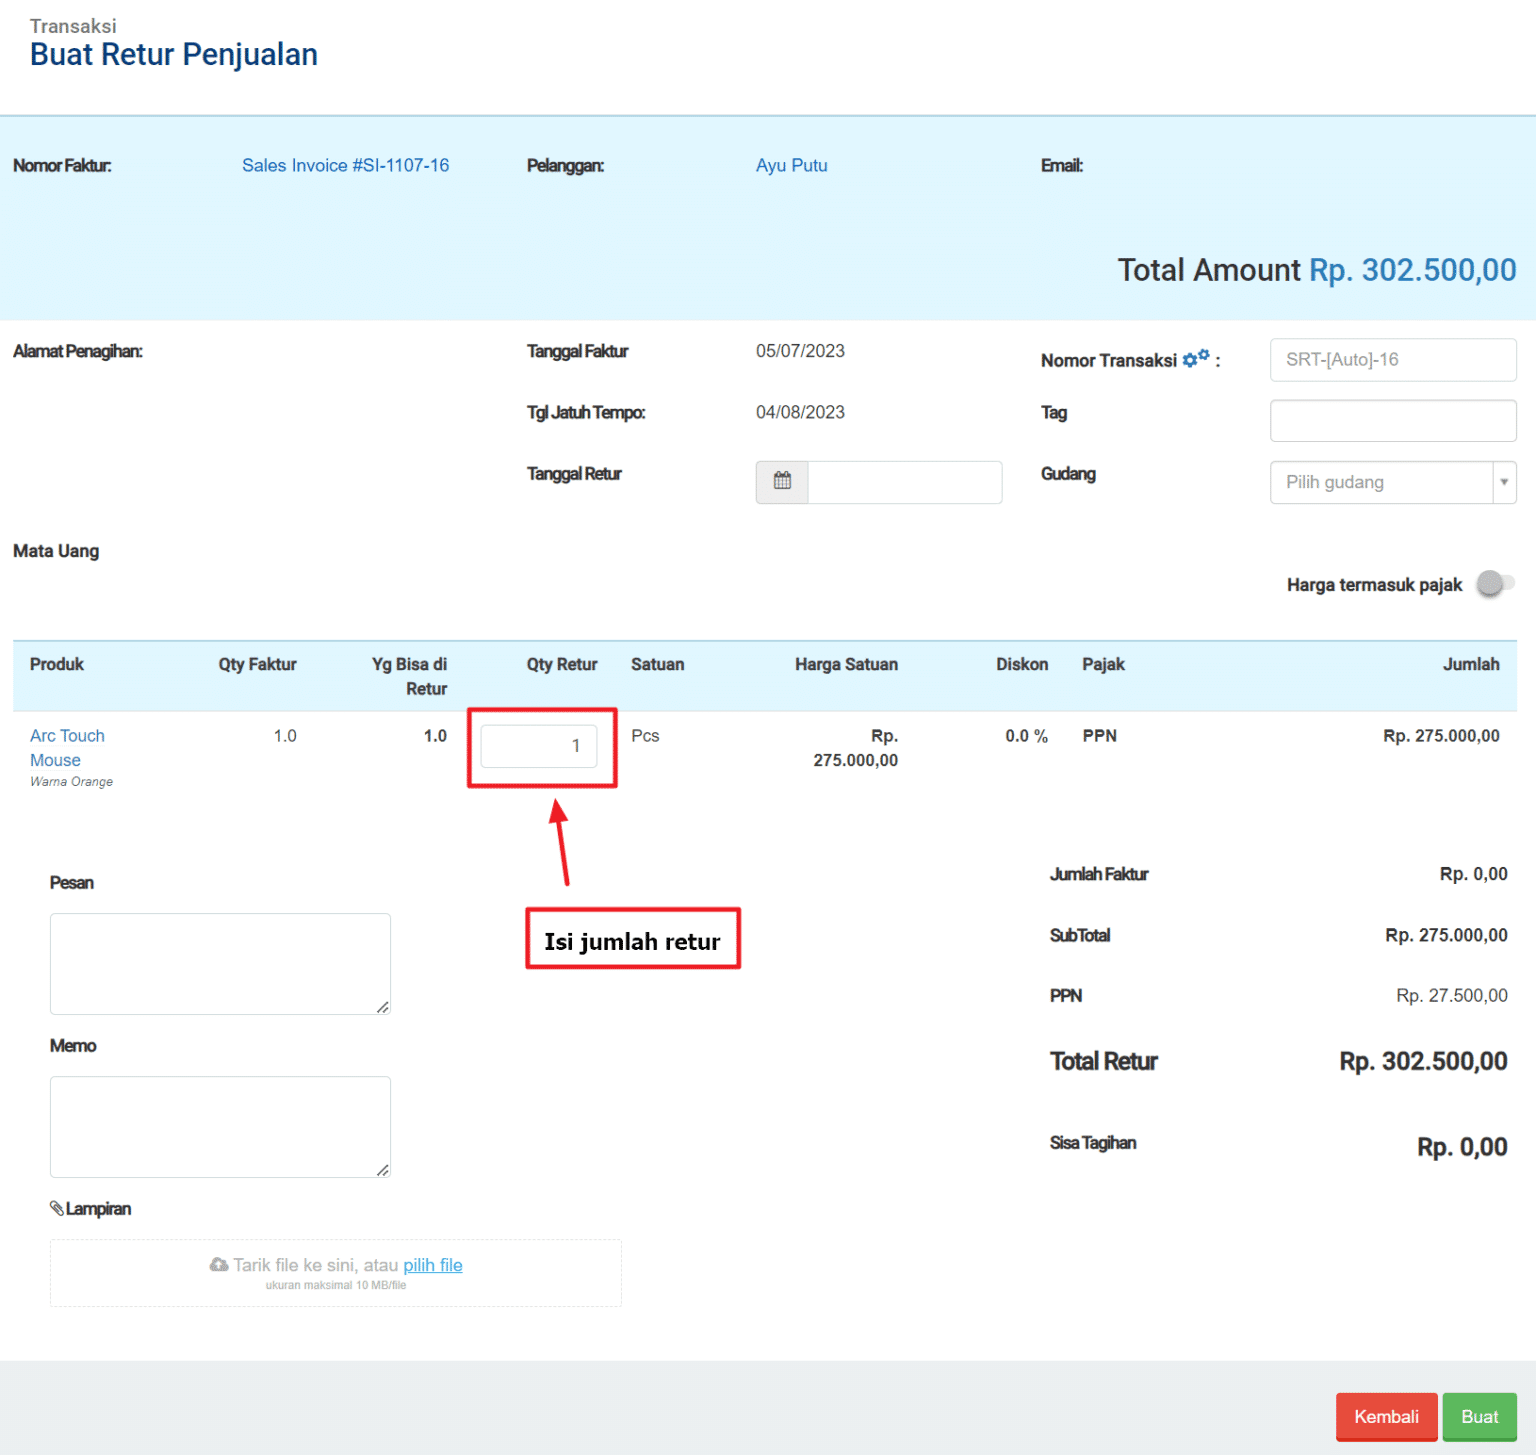Click the pilih file upload link
The image size is (1536, 1455).
point(432,1265)
